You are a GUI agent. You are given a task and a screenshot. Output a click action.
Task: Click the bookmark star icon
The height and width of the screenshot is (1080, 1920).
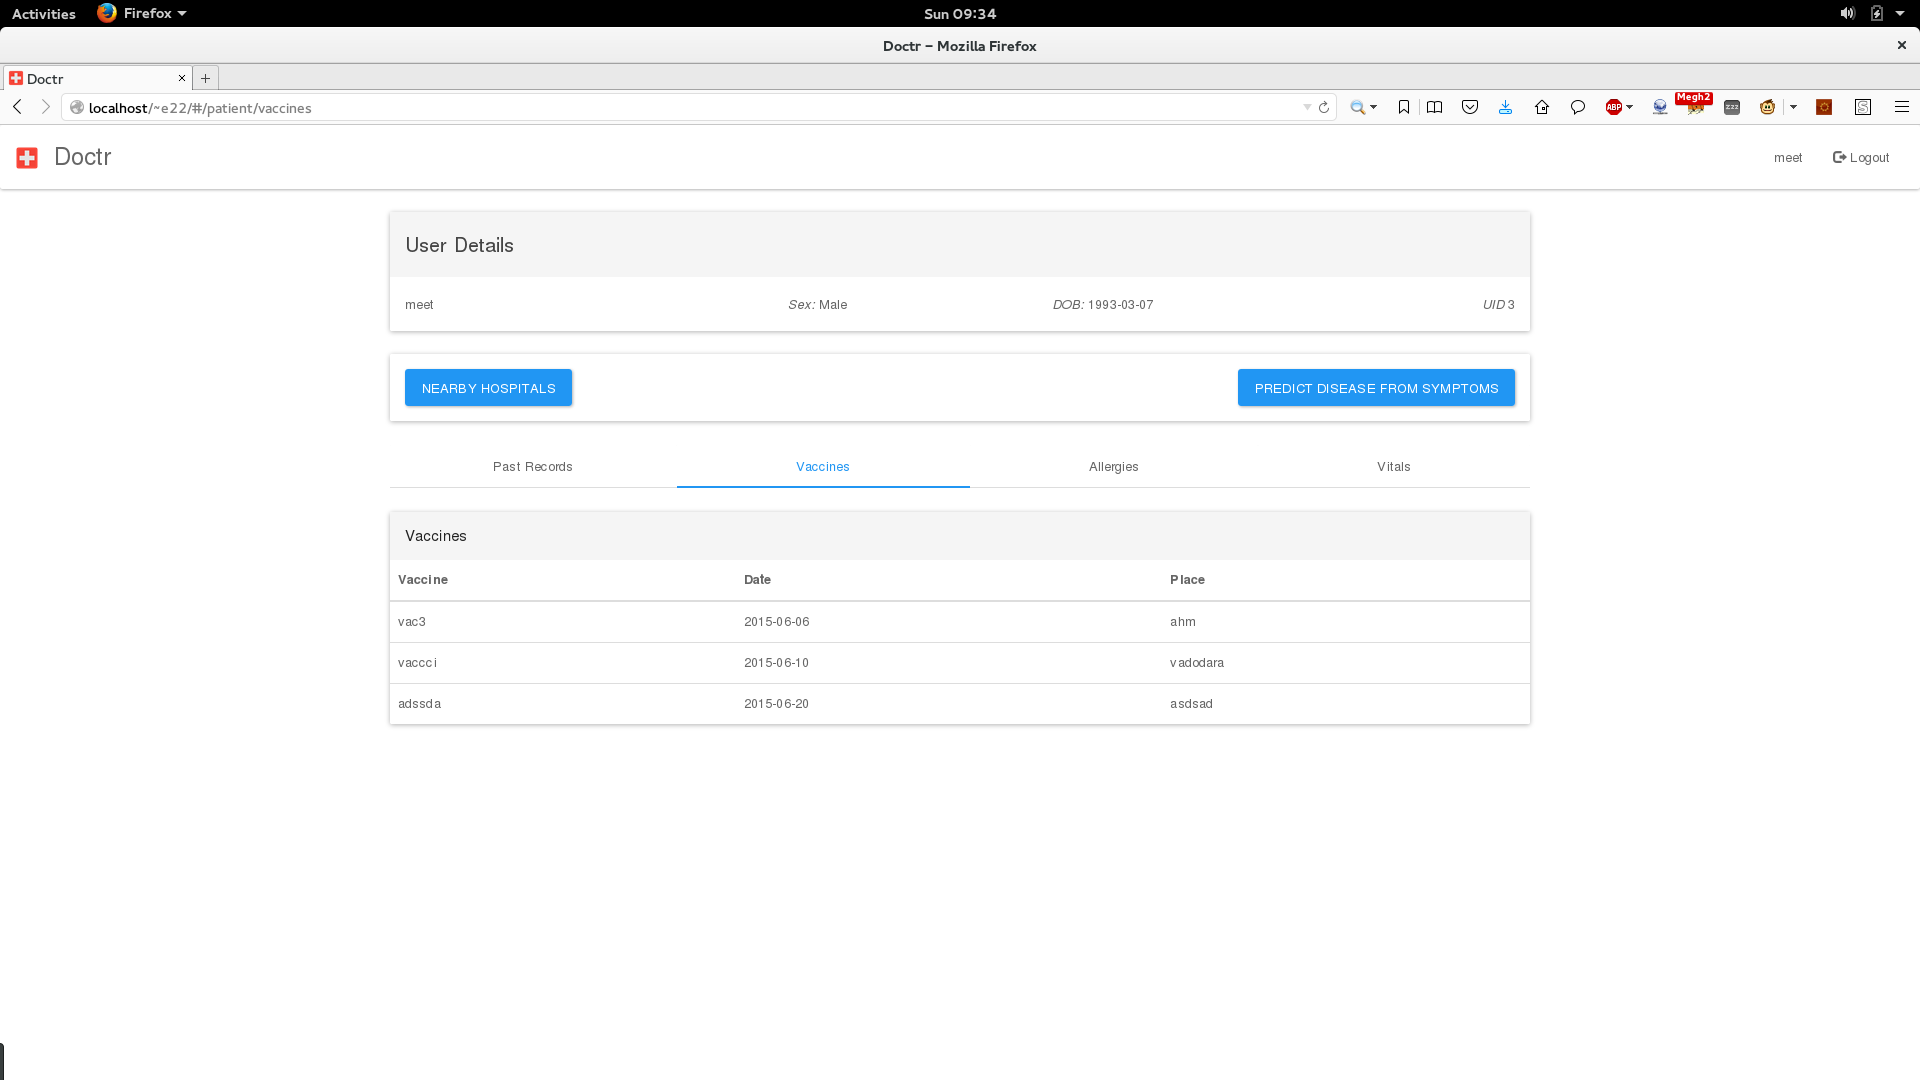1404,107
